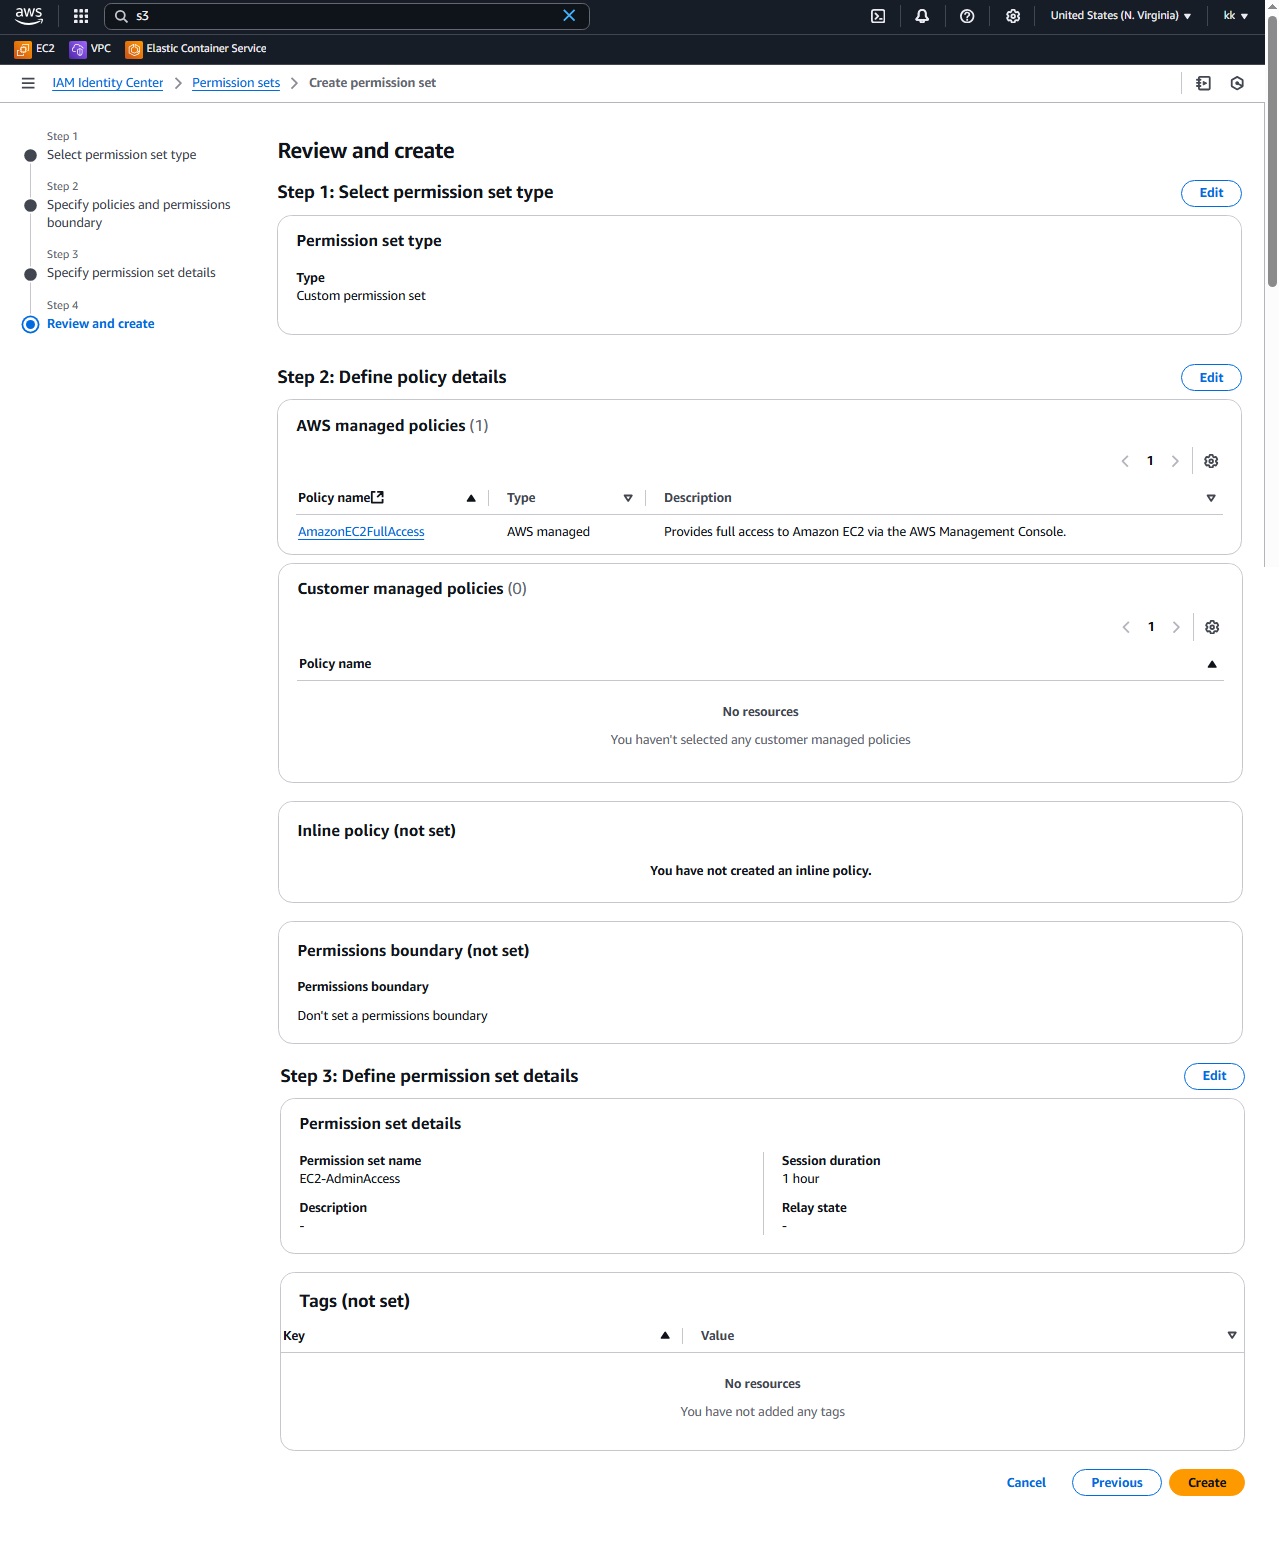
Task: Open Customer managed policies table preferences gear
Action: pos(1212,627)
